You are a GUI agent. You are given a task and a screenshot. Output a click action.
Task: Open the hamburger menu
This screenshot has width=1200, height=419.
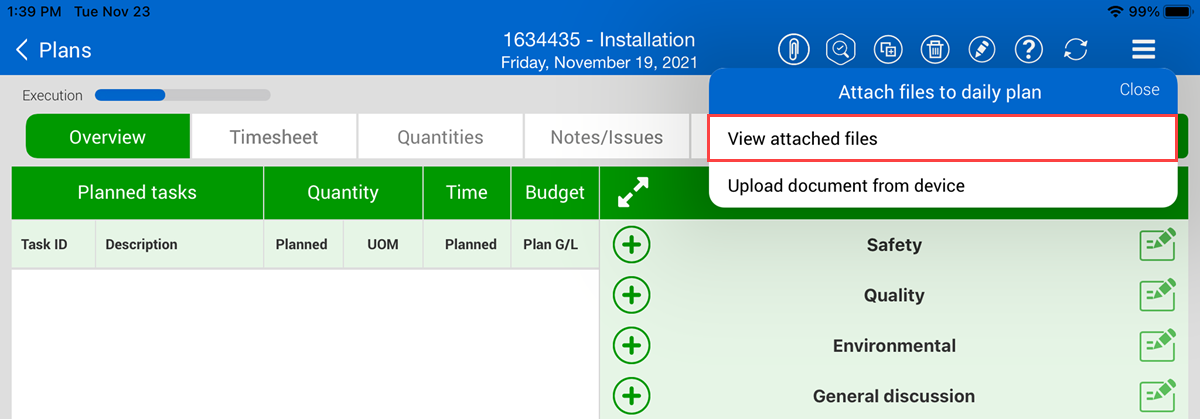pyautogui.click(x=1144, y=49)
